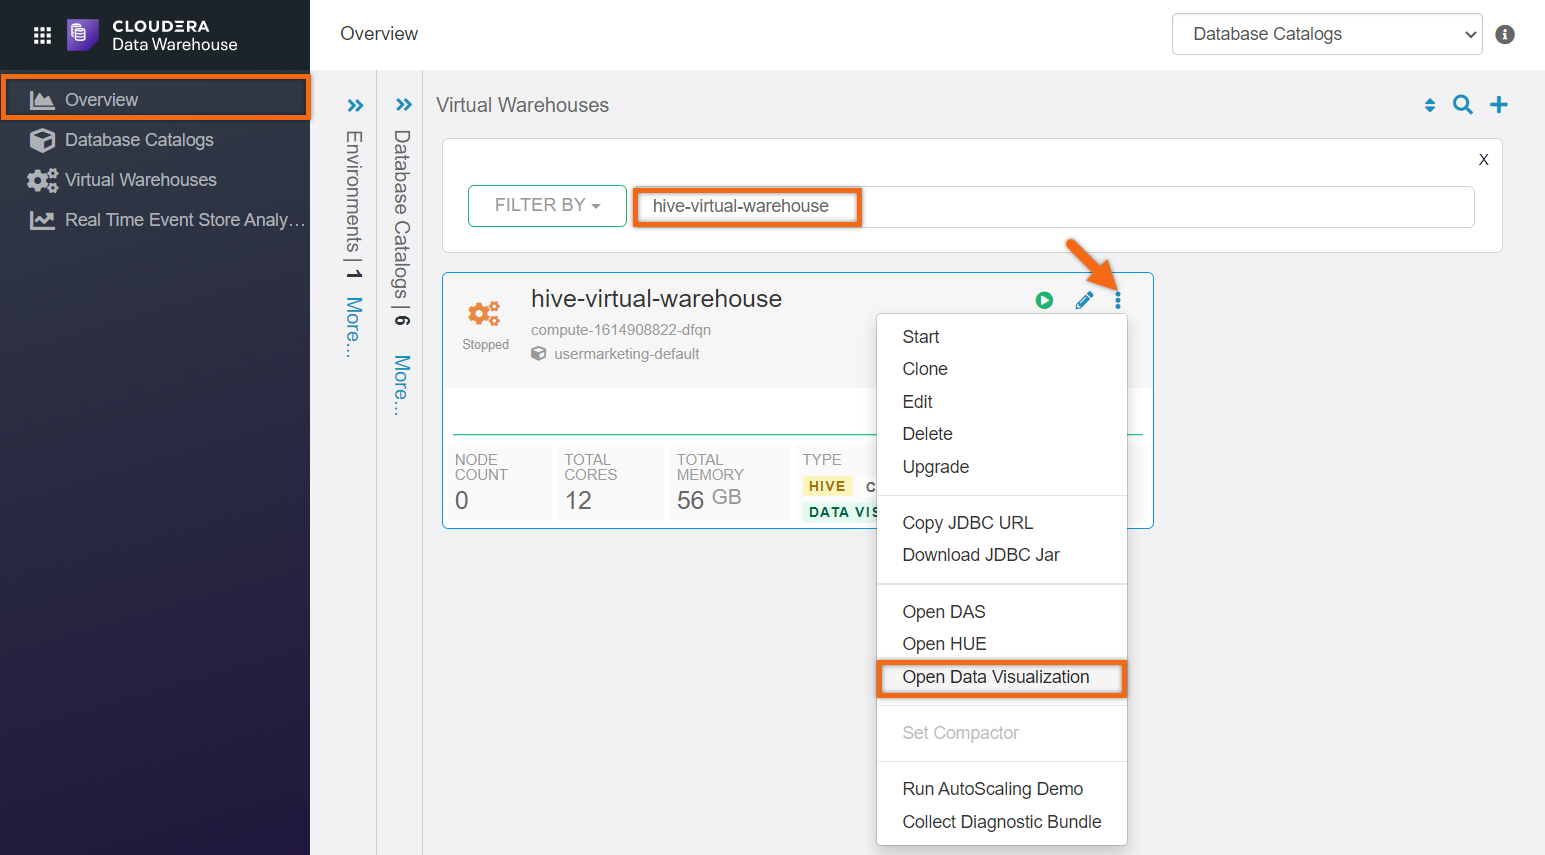Select Open DAS menu entry
1545x855 pixels.
[1002, 612]
